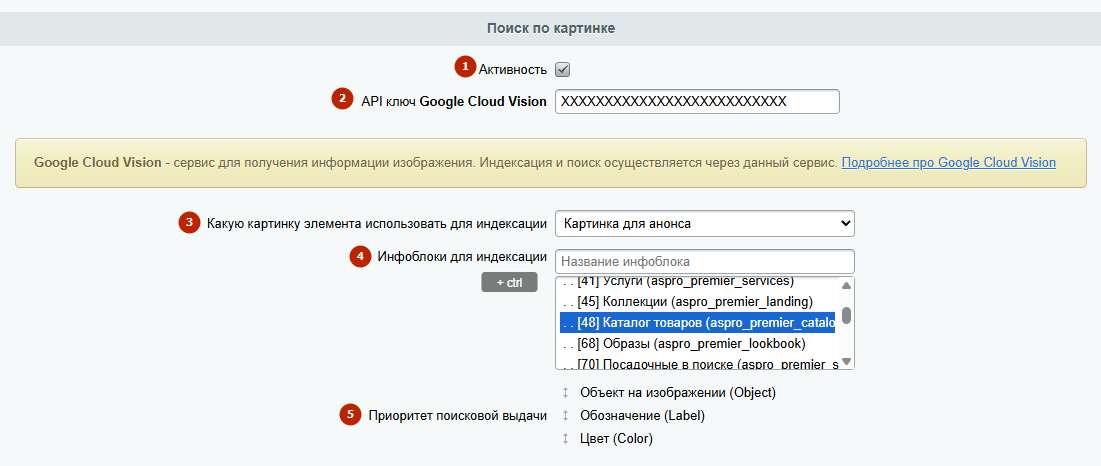The height and width of the screenshot is (466, 1101).
Task: Open the Картинка для анонса dropdown
Action: [x=704, y=222]
